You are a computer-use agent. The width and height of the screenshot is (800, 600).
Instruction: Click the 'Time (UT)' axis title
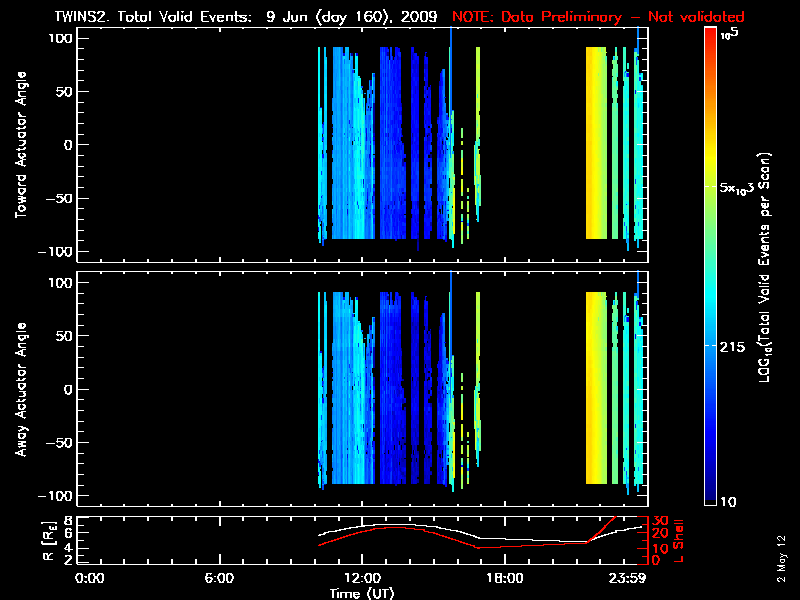coord(365,593)
